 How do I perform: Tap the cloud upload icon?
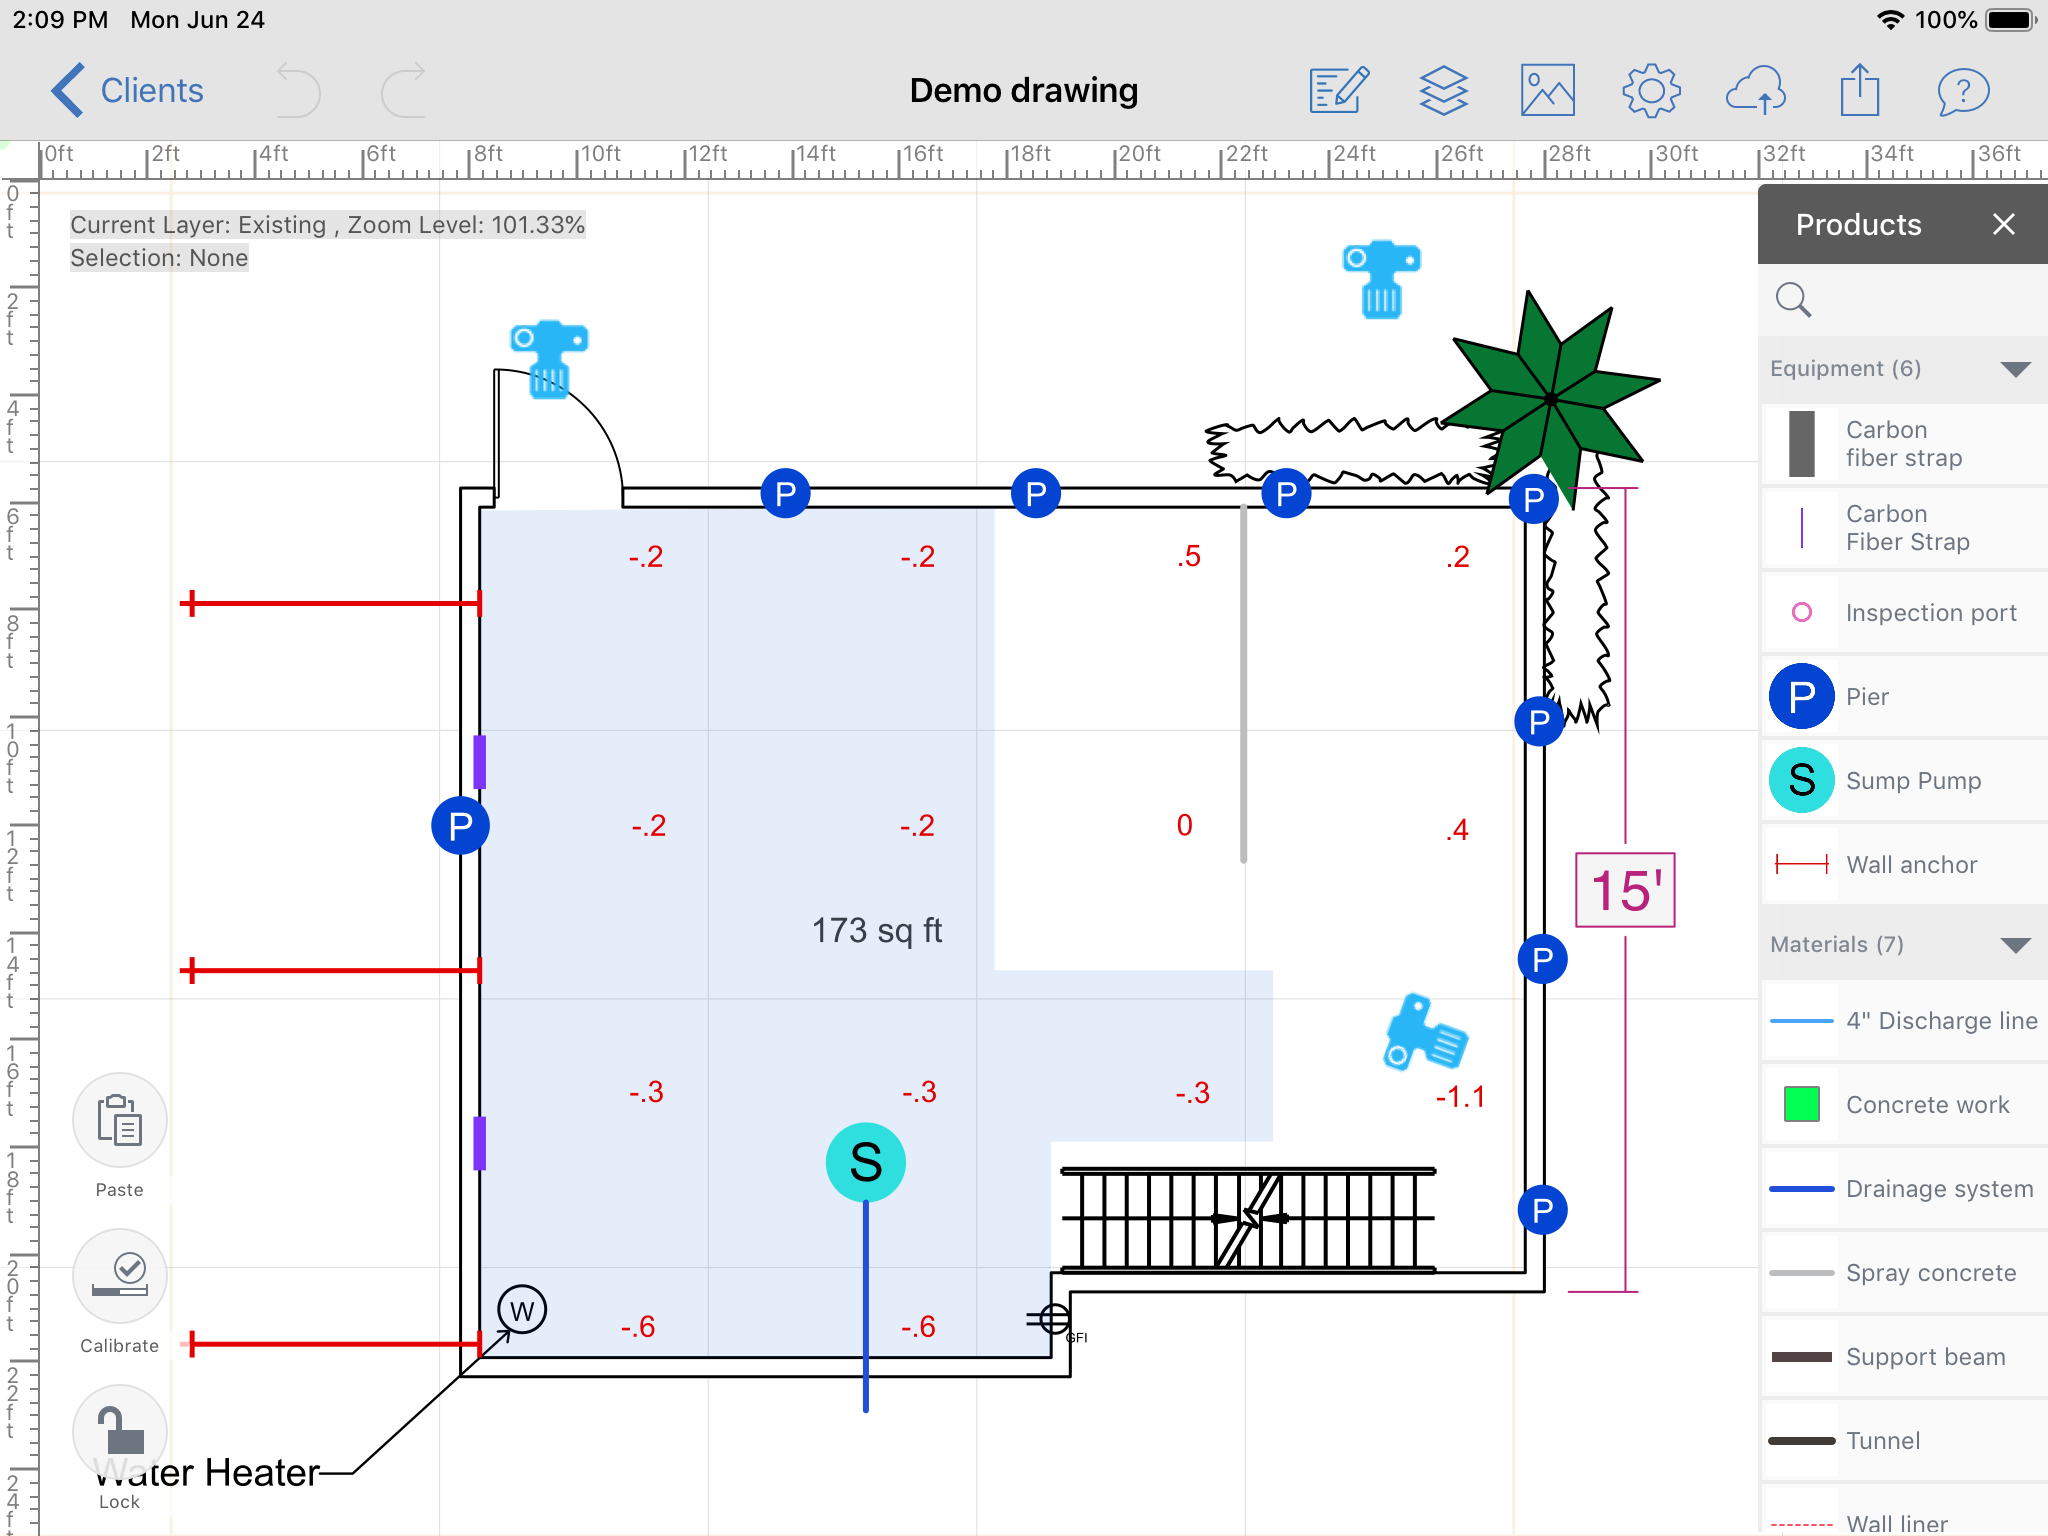click(1756, 91)
